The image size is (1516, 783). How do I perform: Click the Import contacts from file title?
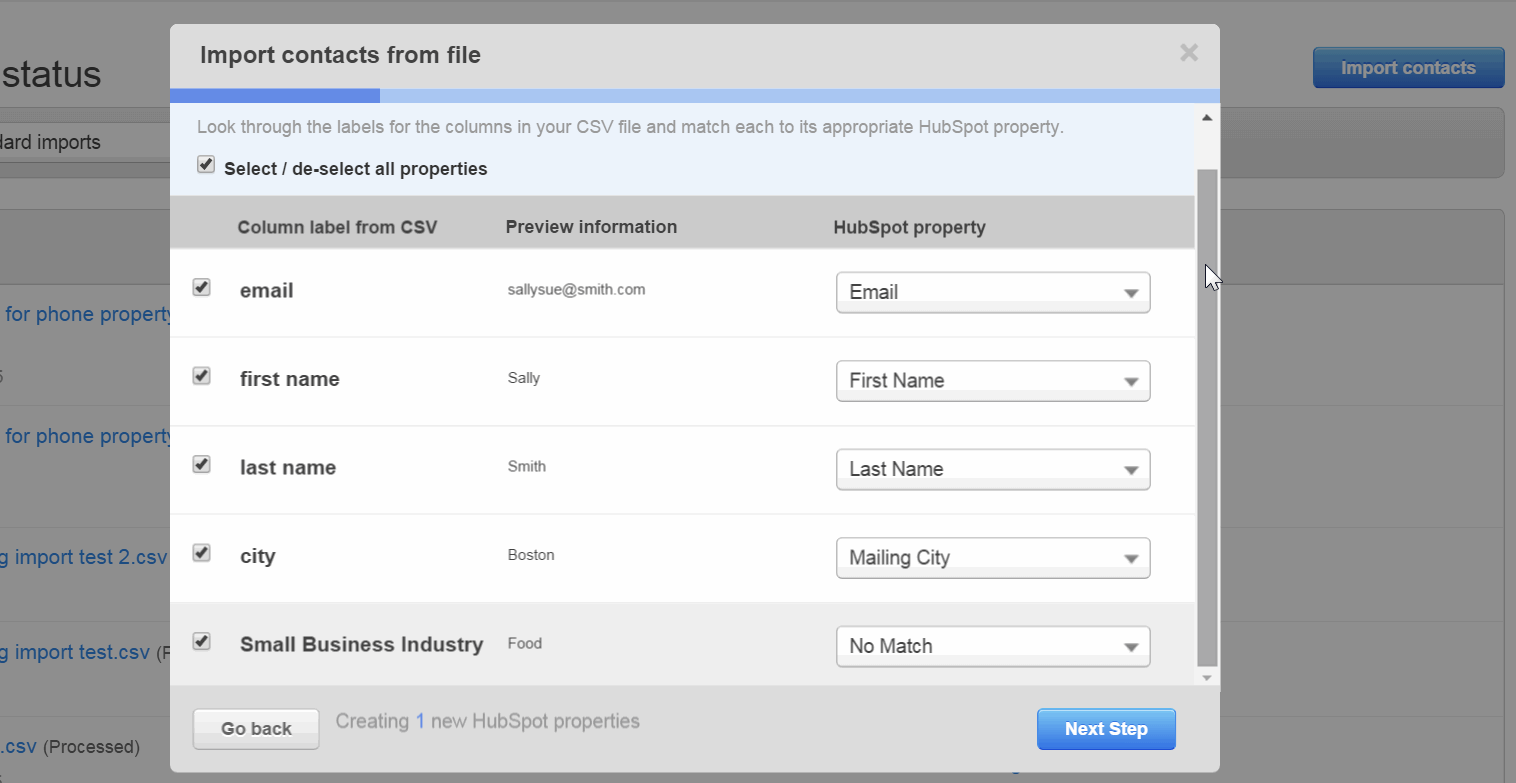(340, 55)
